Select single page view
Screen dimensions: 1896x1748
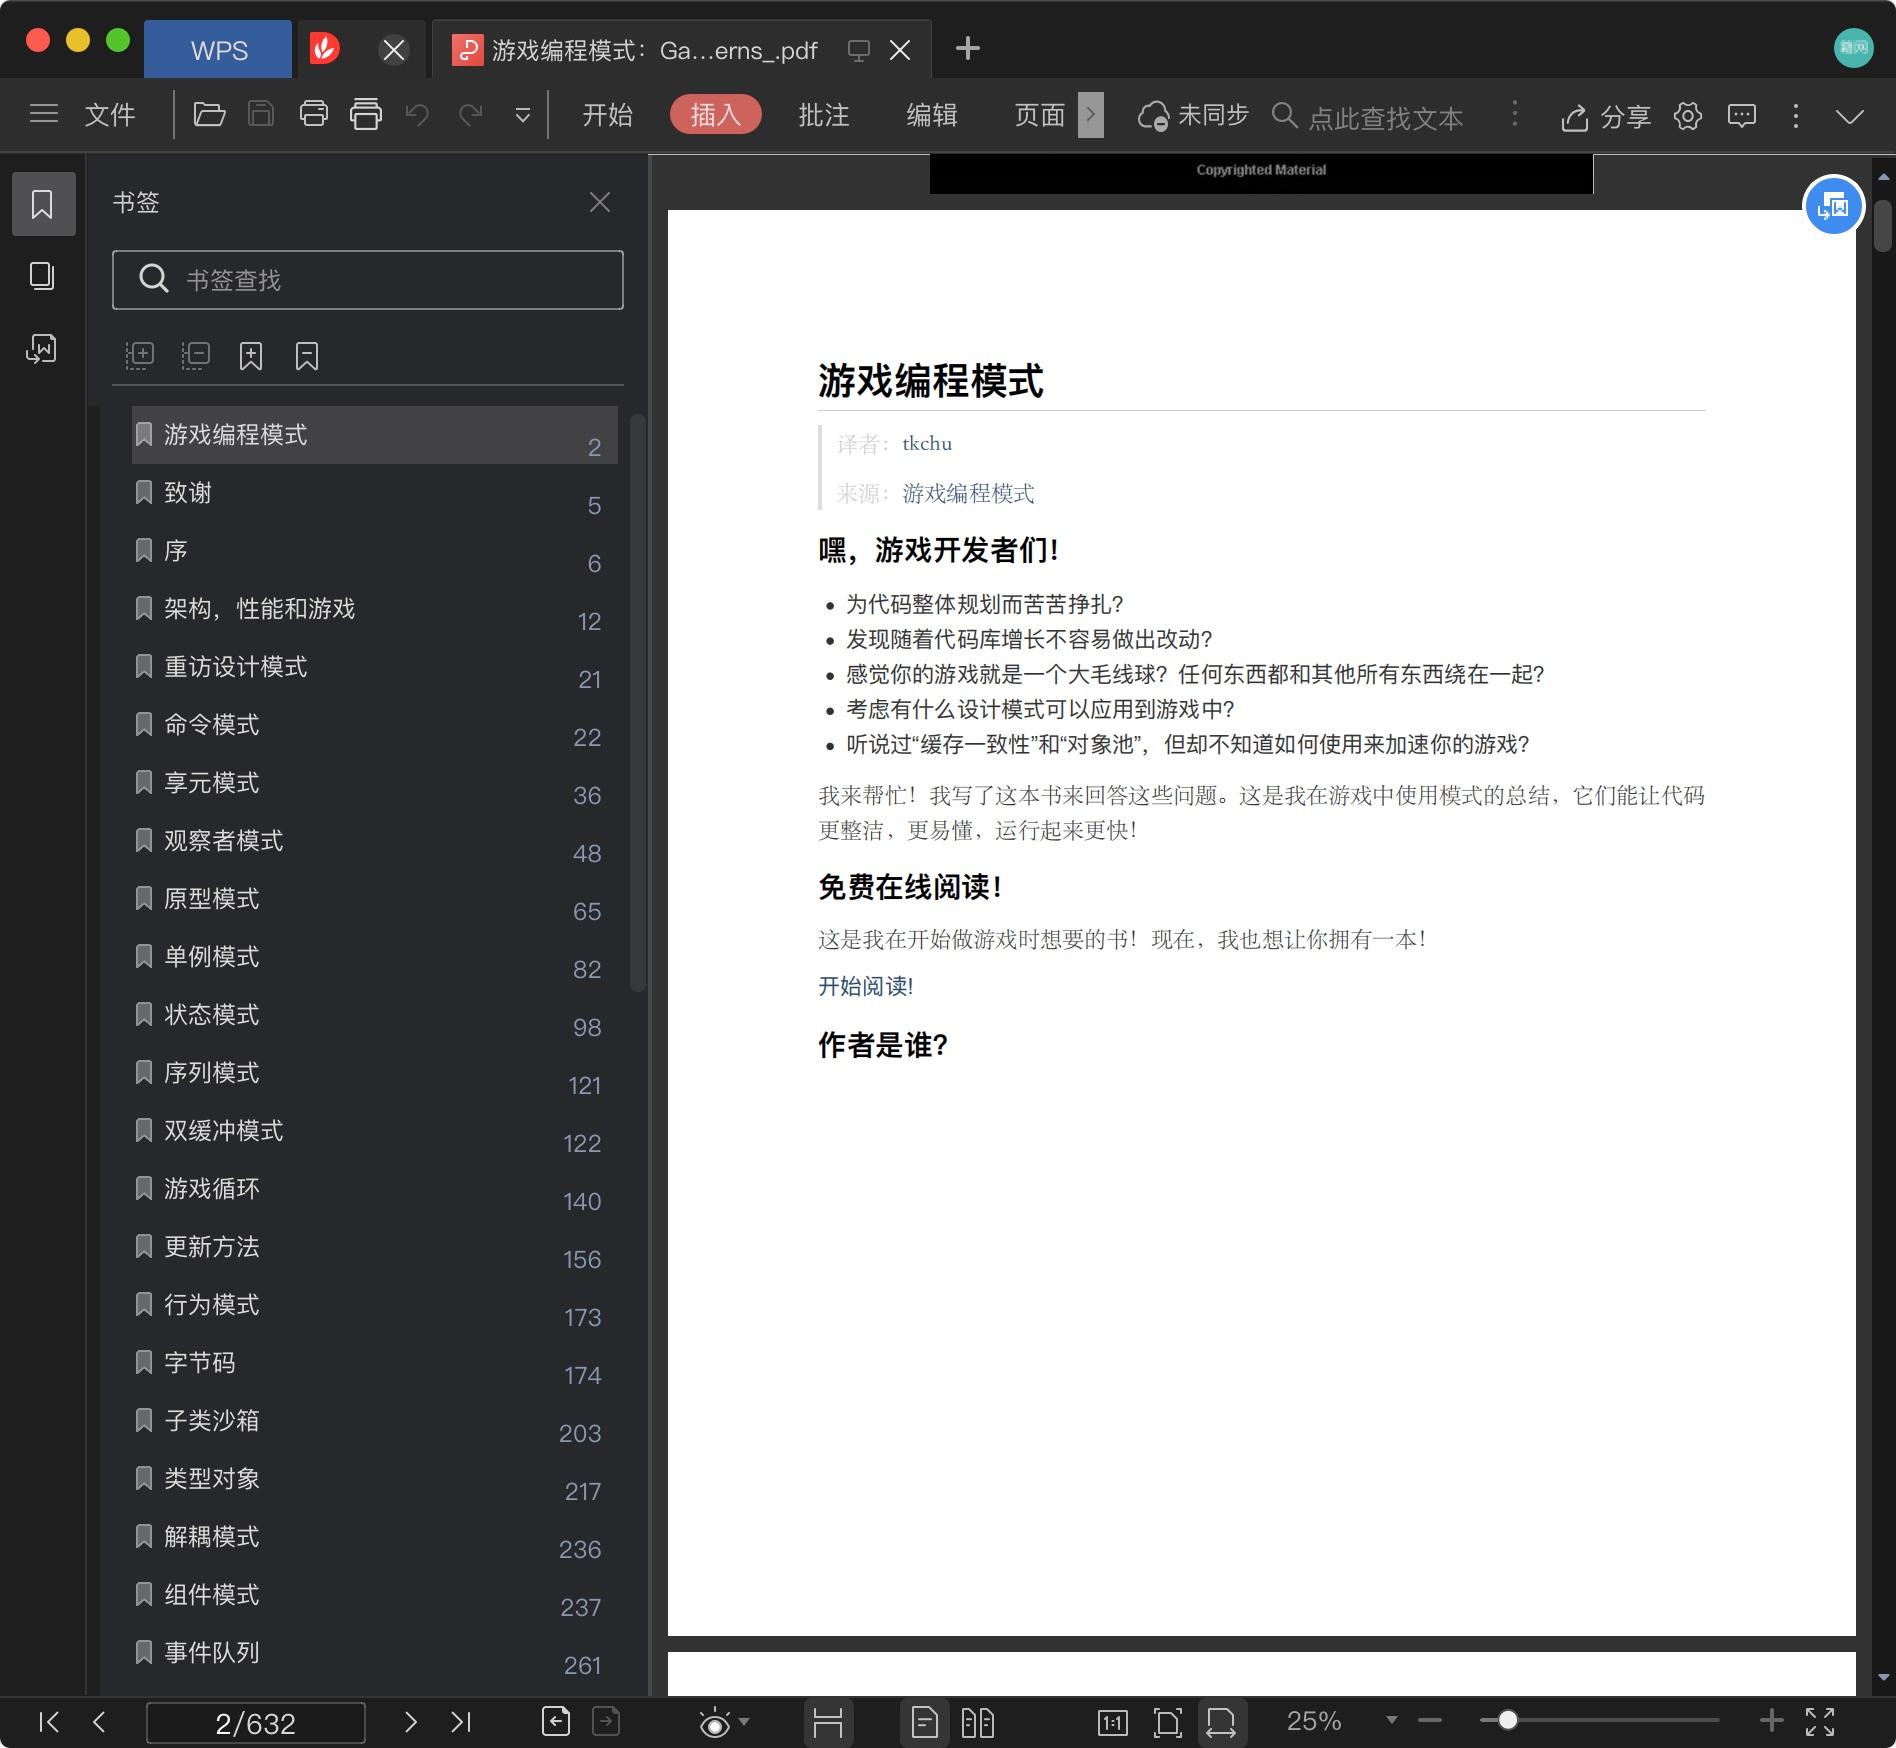925,1722
